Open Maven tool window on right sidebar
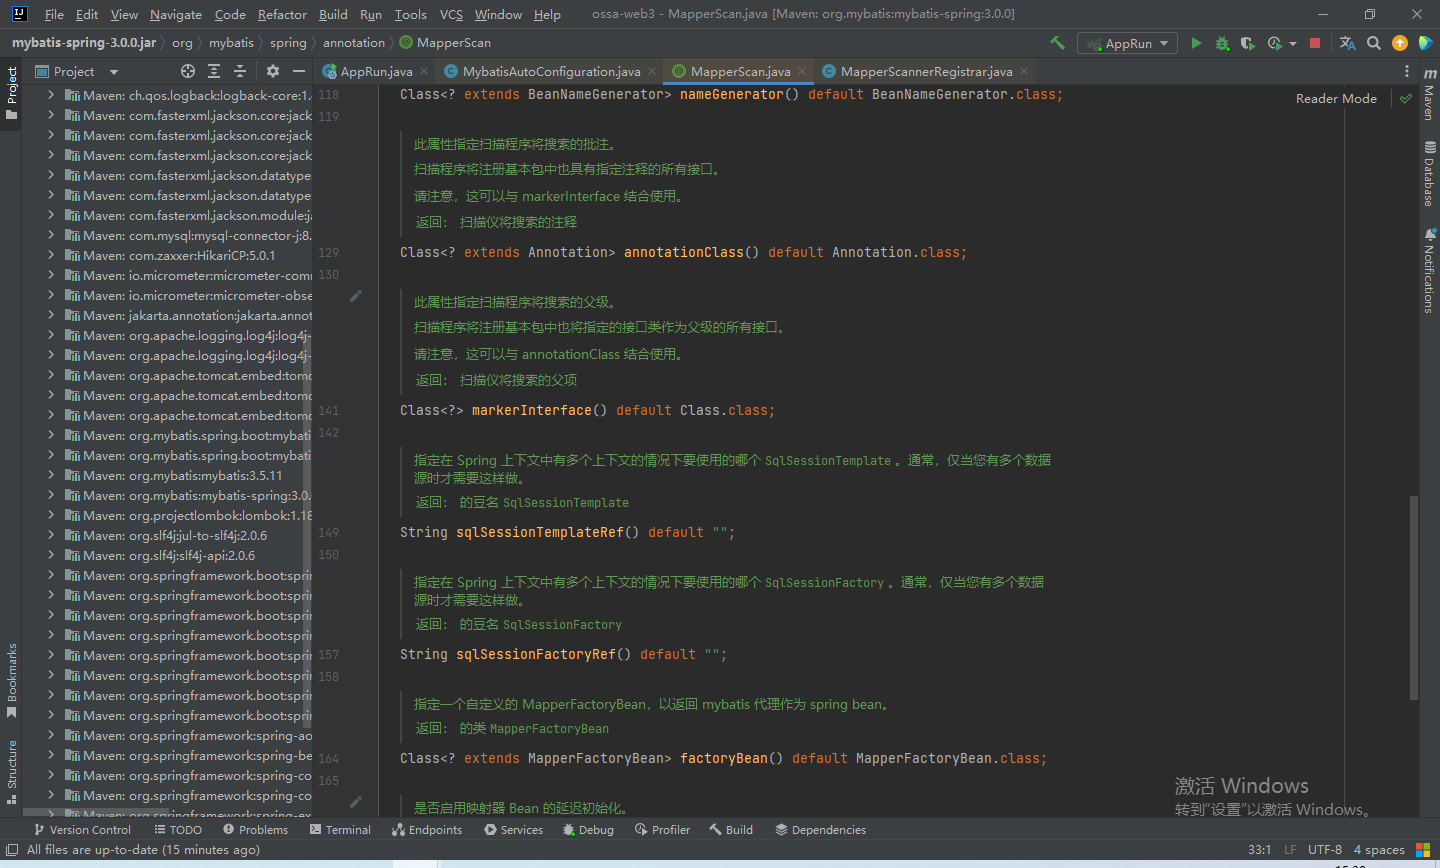This screenshot has height=868, width=1440. (x=1429, y=95)
